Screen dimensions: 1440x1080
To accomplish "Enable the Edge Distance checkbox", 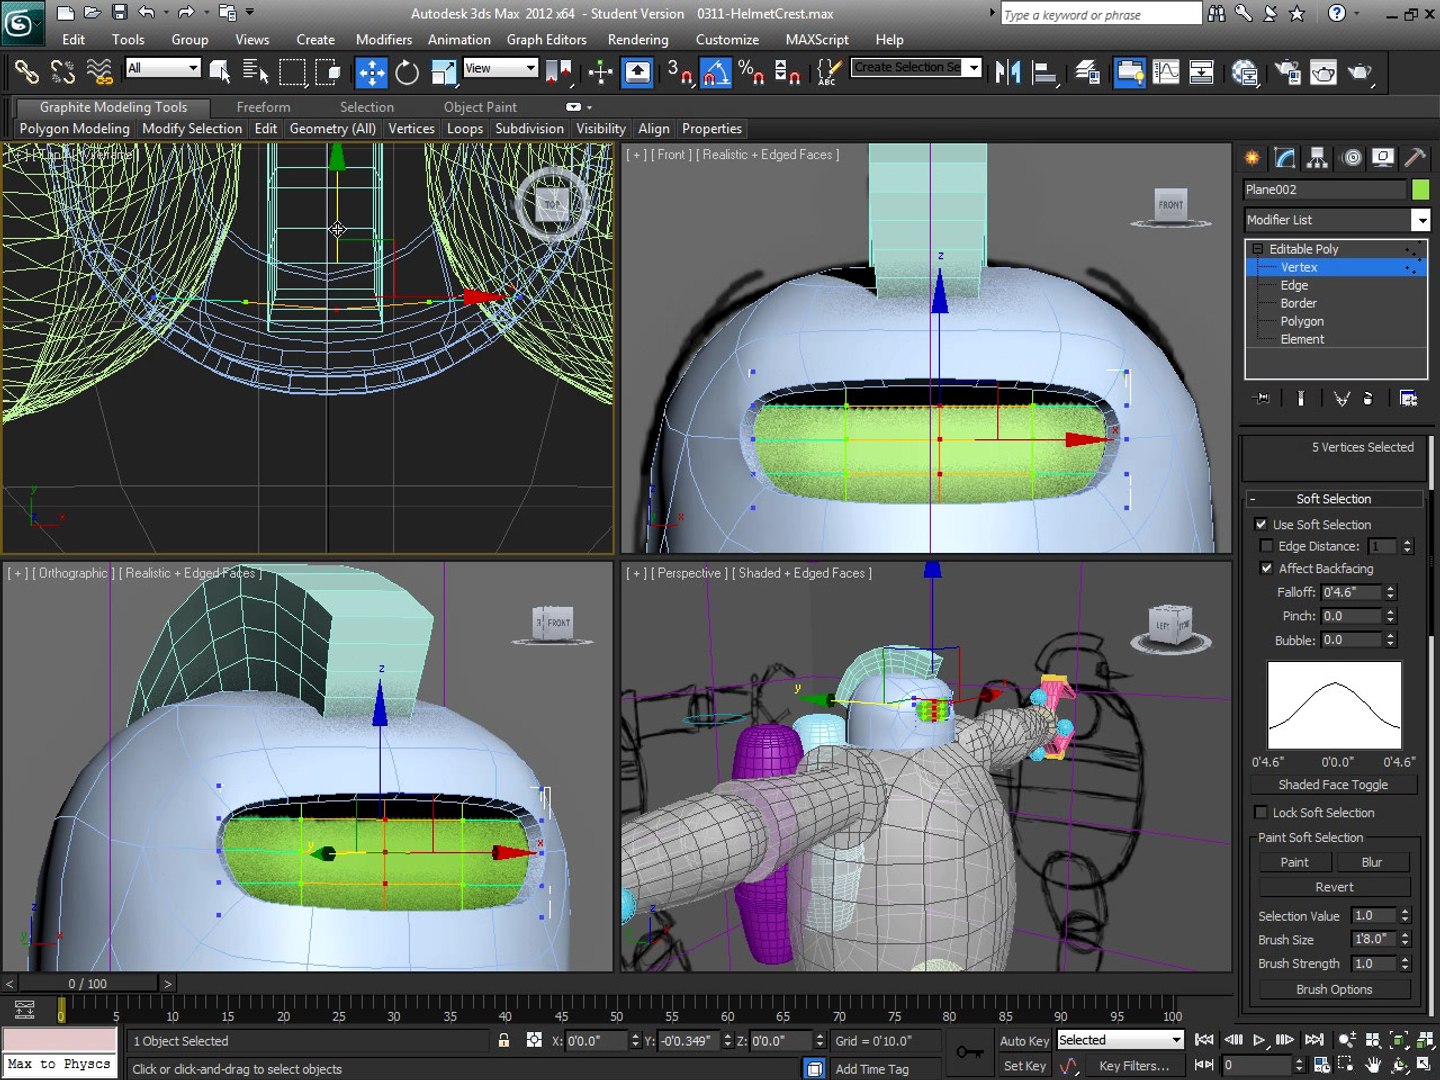I will [1267, 546].
